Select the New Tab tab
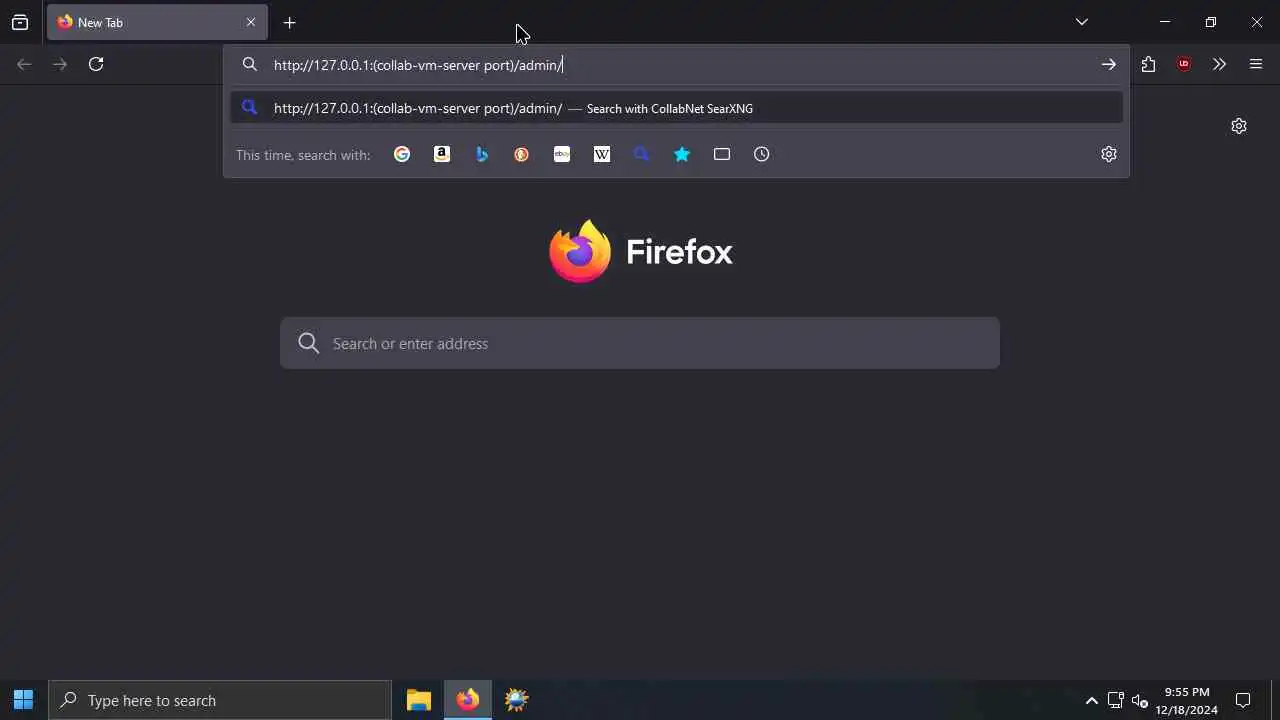 click(x=157, y=22)
